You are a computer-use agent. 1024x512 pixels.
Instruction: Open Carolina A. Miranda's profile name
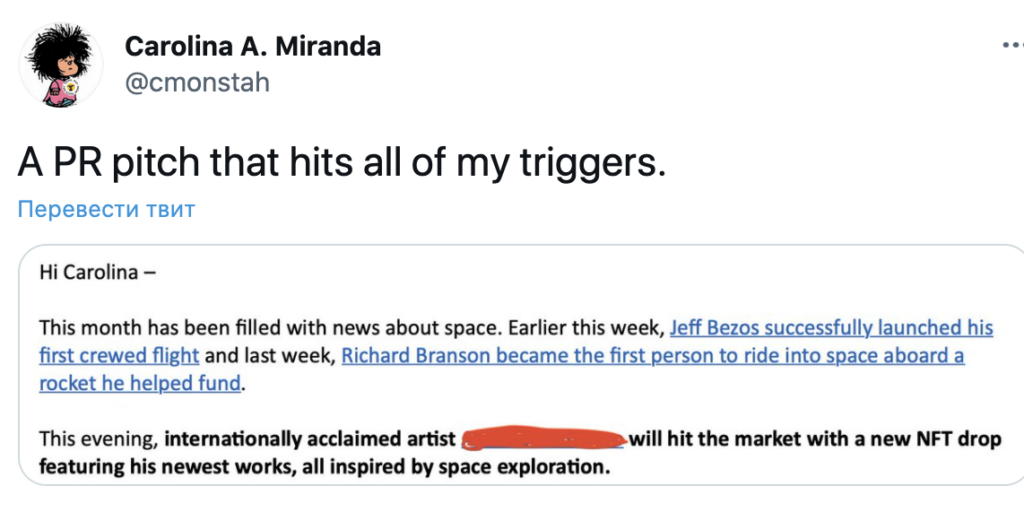point(252,46)
